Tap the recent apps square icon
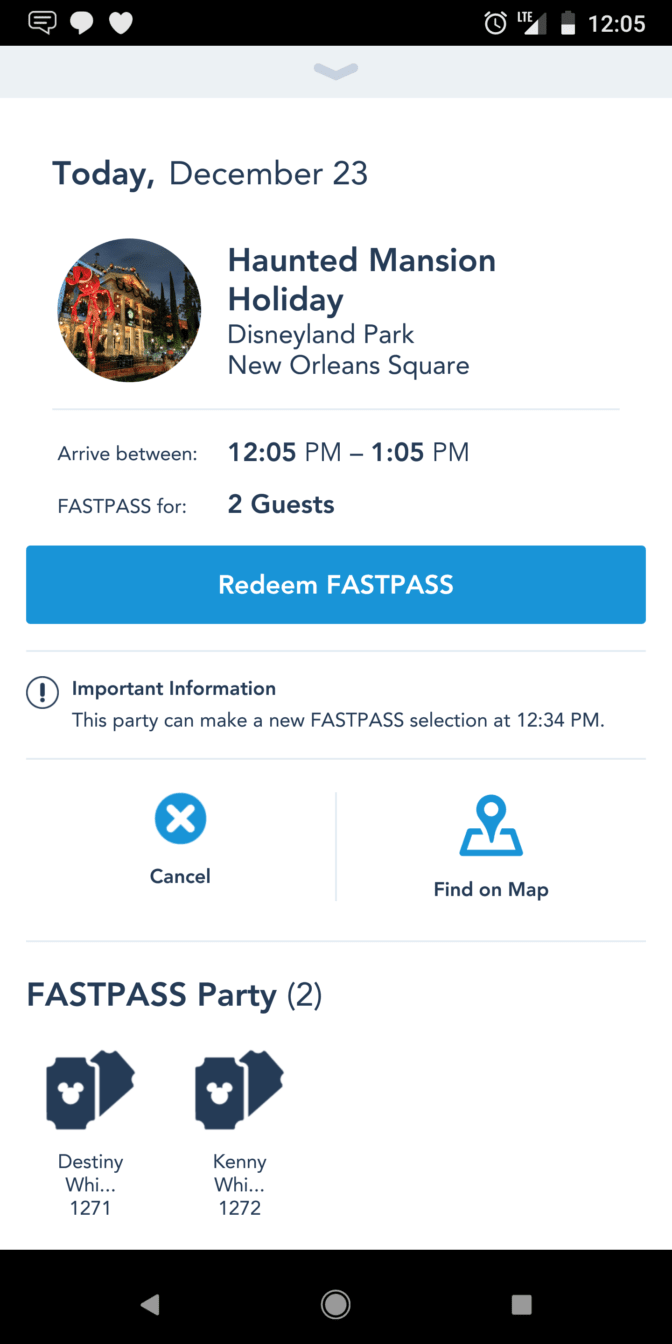The image size is (672, 1344). point(521,1304)
